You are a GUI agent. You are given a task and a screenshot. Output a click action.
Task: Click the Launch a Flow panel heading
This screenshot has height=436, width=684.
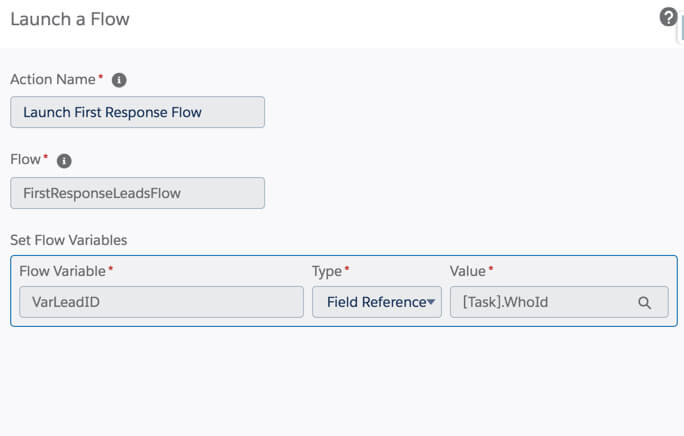pos(69,19)
